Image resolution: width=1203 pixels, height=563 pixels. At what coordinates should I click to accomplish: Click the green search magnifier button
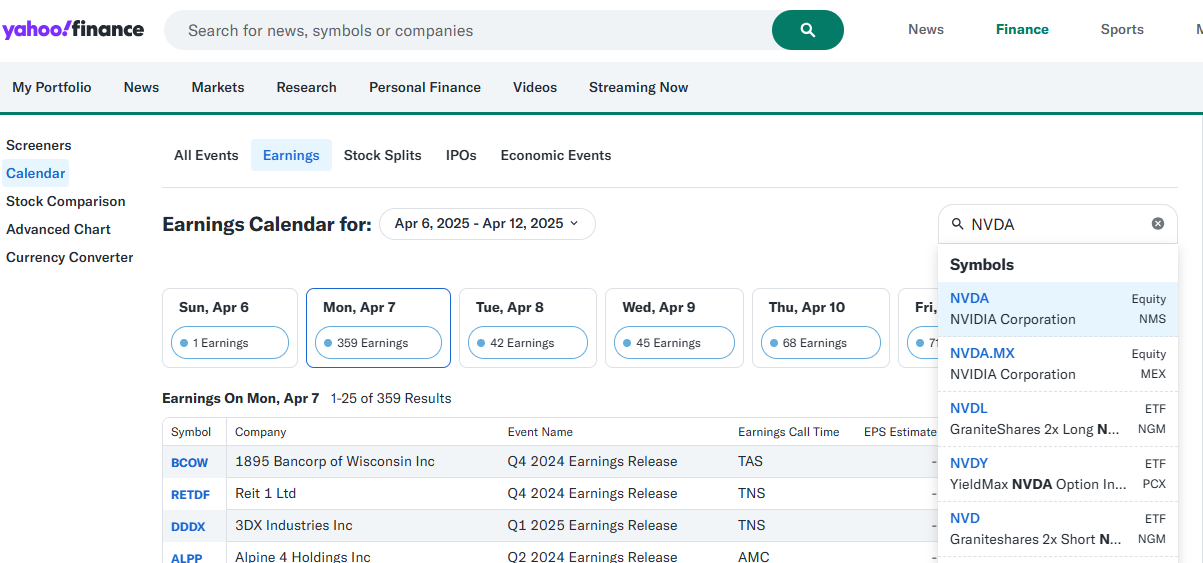coord(808,30)
